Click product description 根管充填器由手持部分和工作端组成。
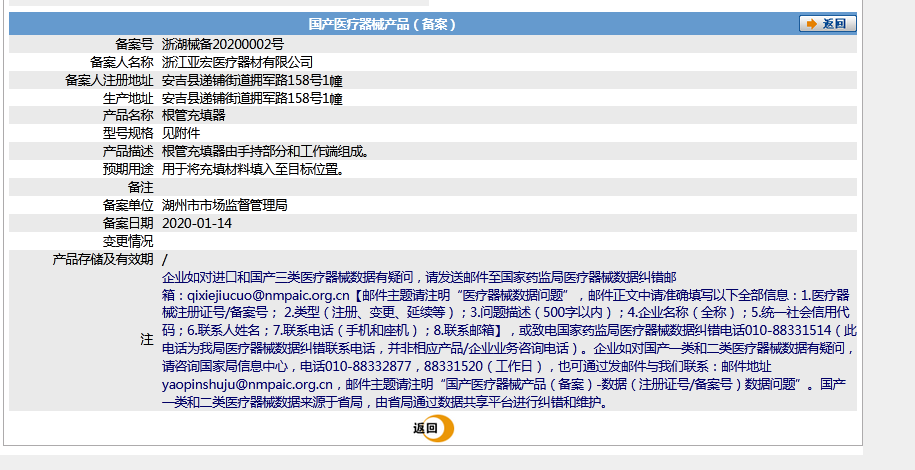This screenshot has height=470, width=915. [266, 152]
